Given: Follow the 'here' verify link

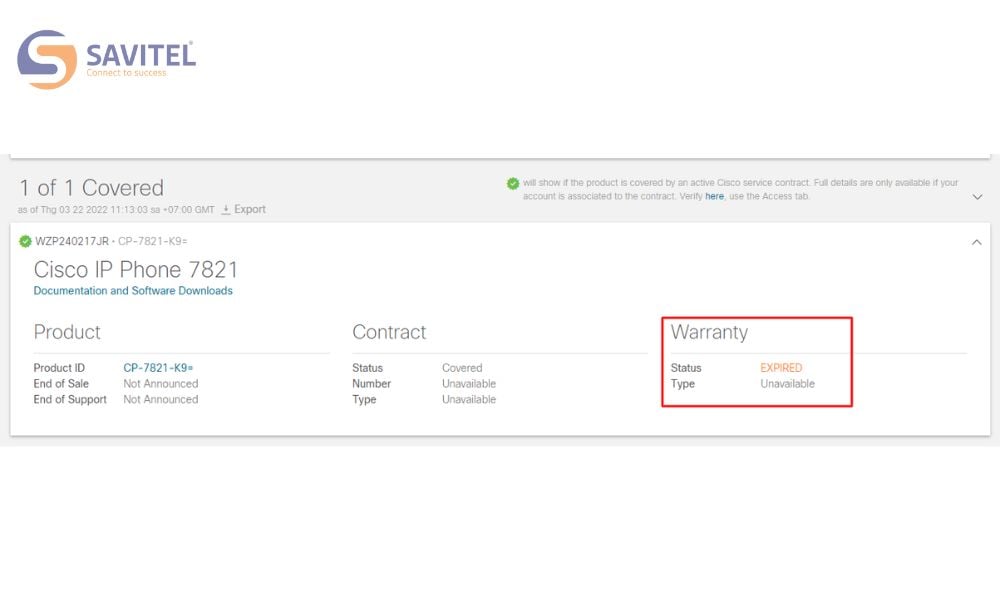Looking at the screenshot, I should [714, 196].
